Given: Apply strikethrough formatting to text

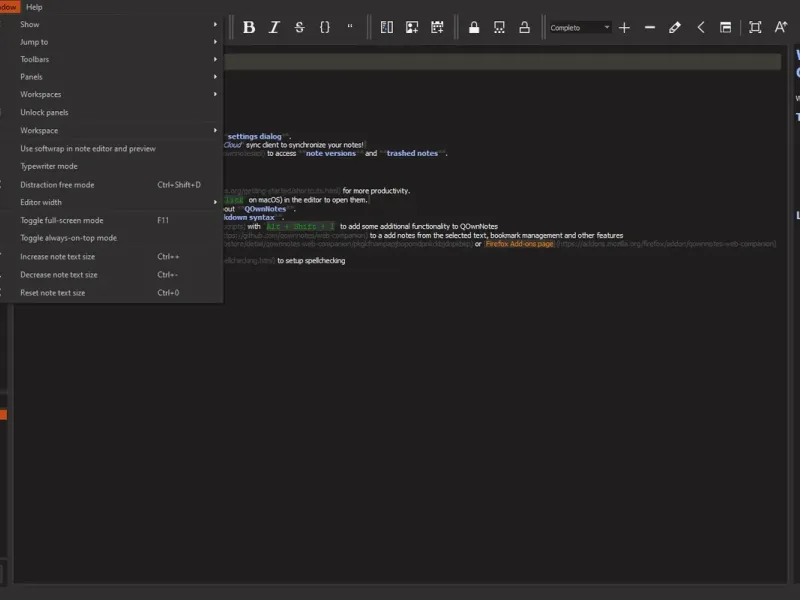Looking at the screenshot, I should [299, 27].
